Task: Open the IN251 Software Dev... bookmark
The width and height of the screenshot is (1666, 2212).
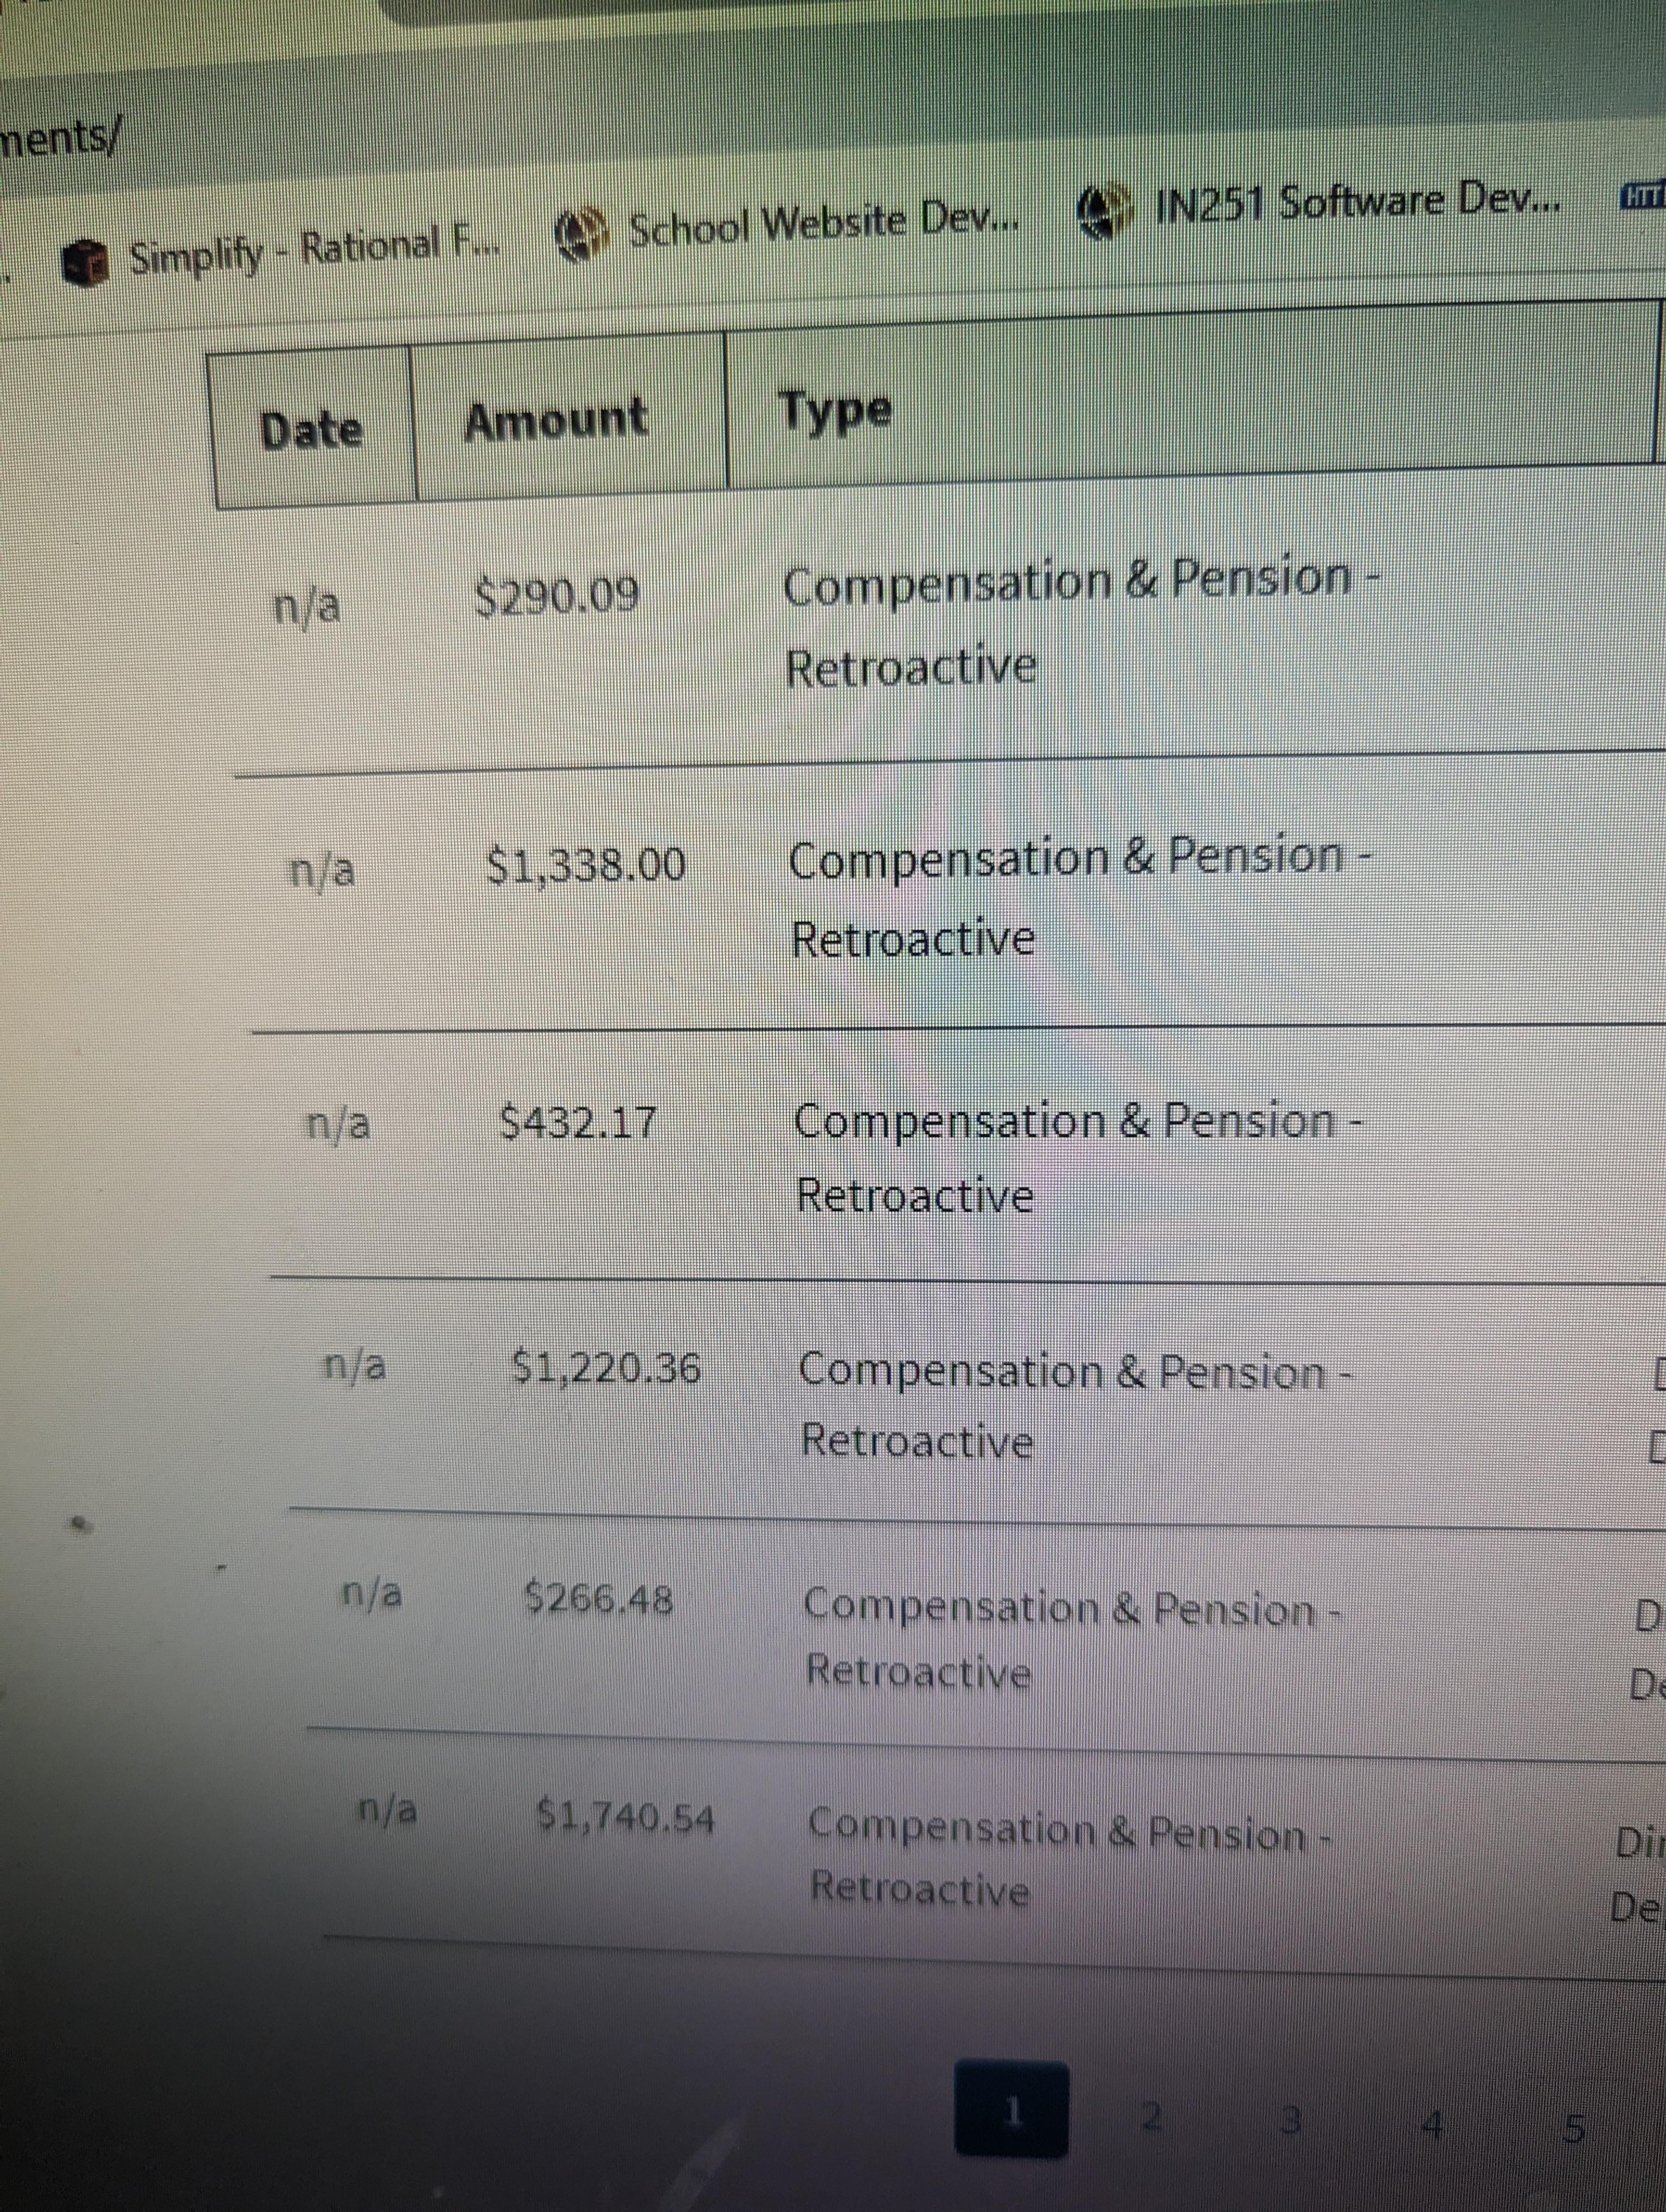Action: (1357, 204)
